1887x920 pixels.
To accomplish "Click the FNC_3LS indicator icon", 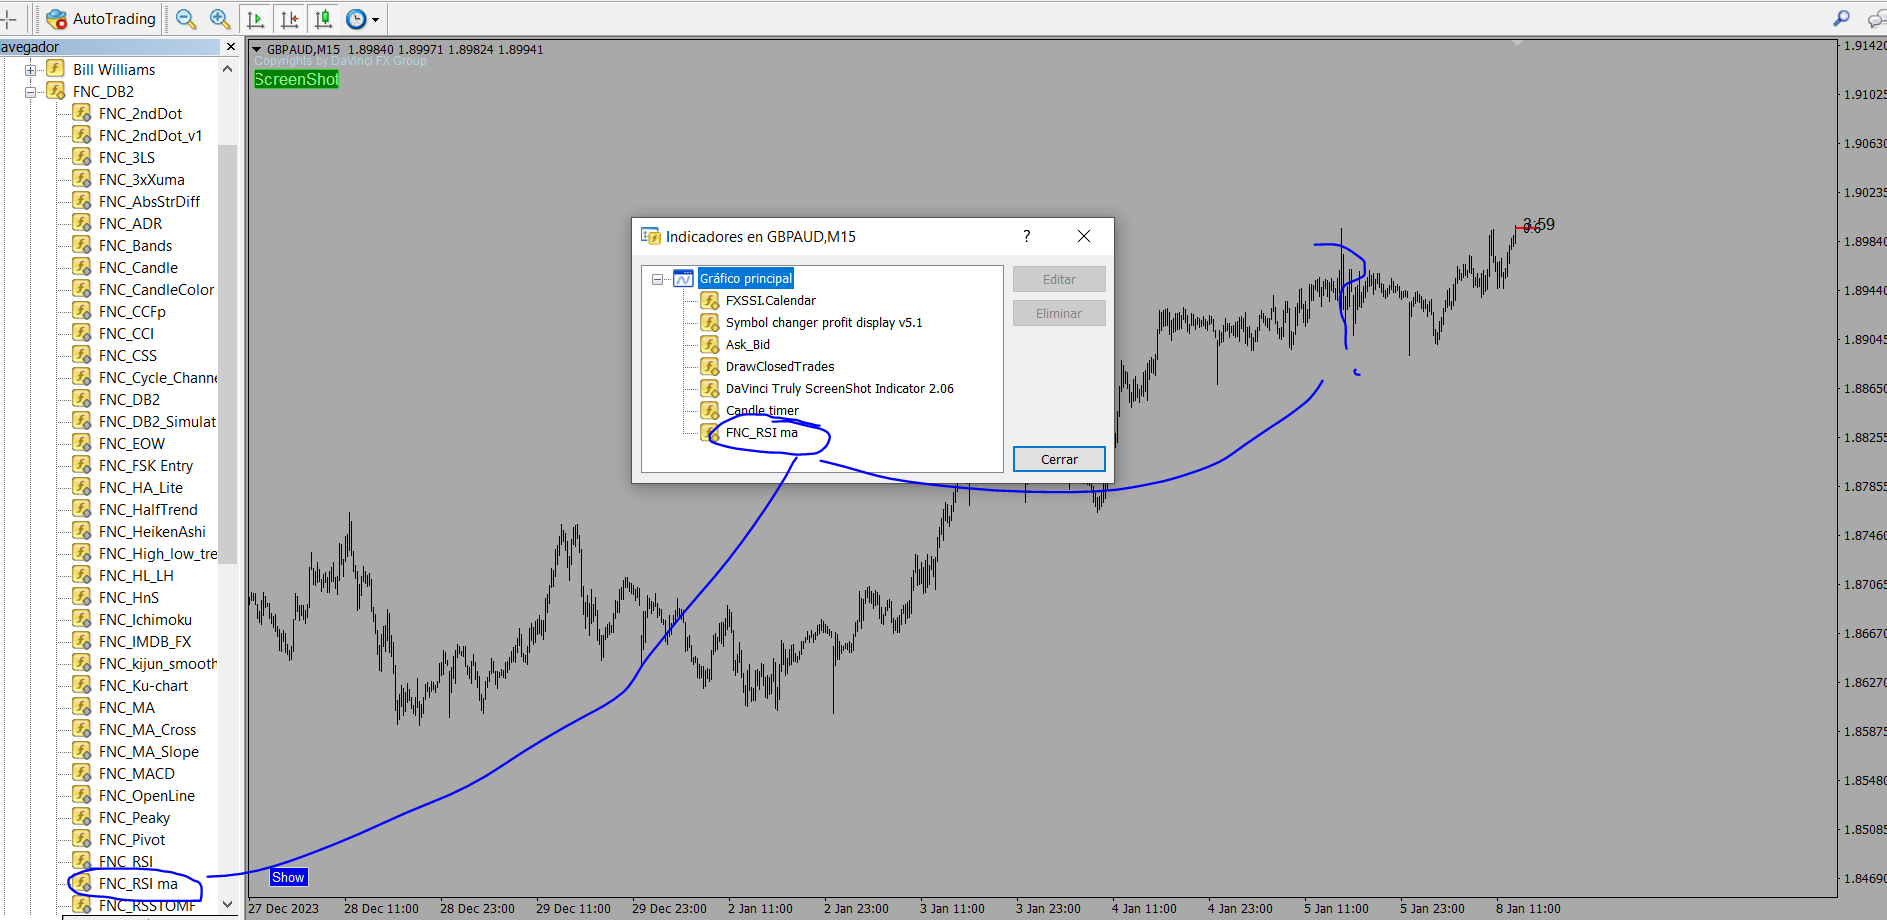I will 82,157.
